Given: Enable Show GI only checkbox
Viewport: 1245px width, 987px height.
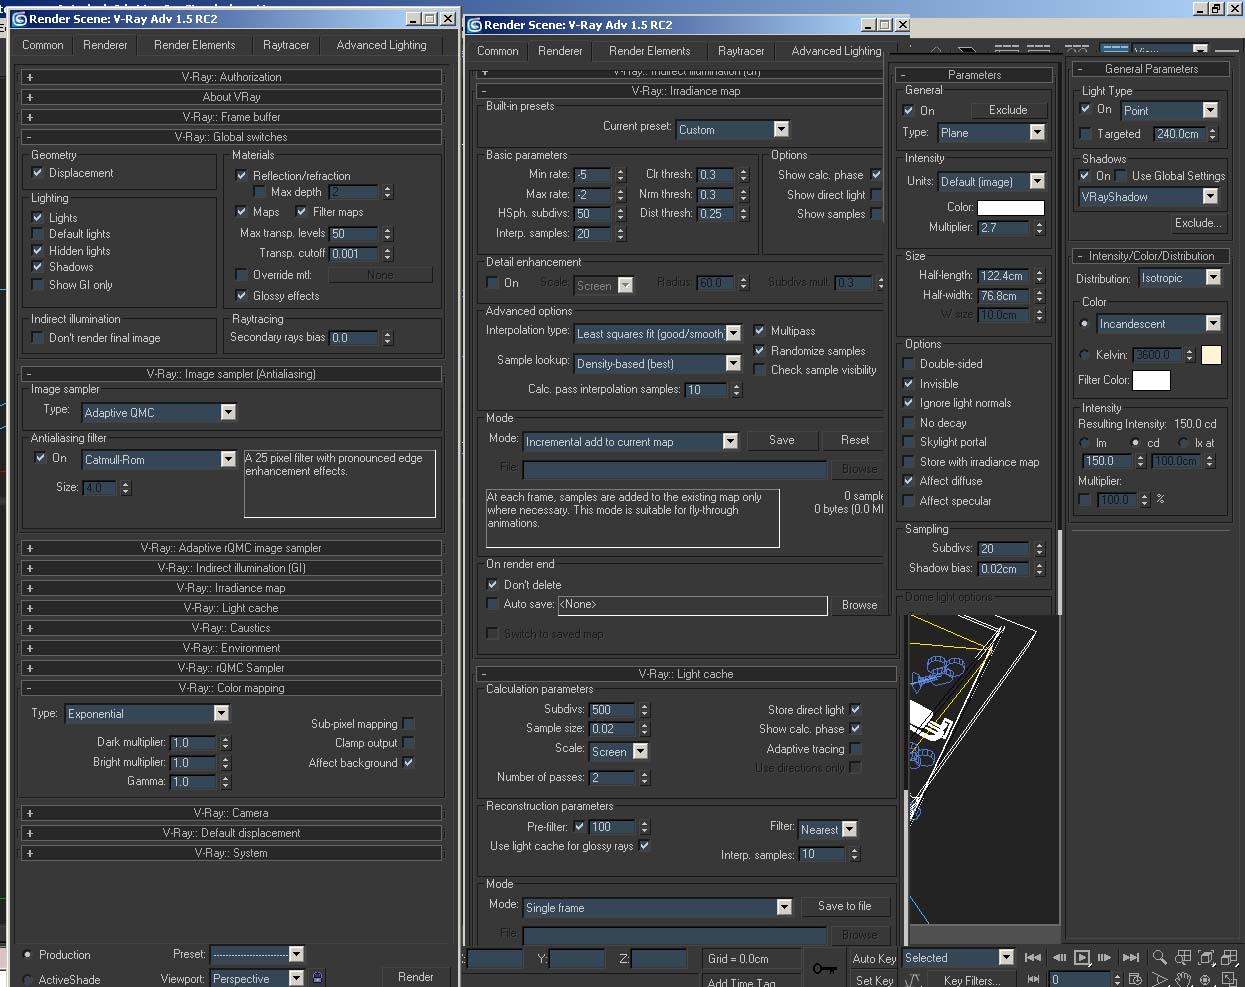Looking at the screenshot, I should tap(38, 285).
